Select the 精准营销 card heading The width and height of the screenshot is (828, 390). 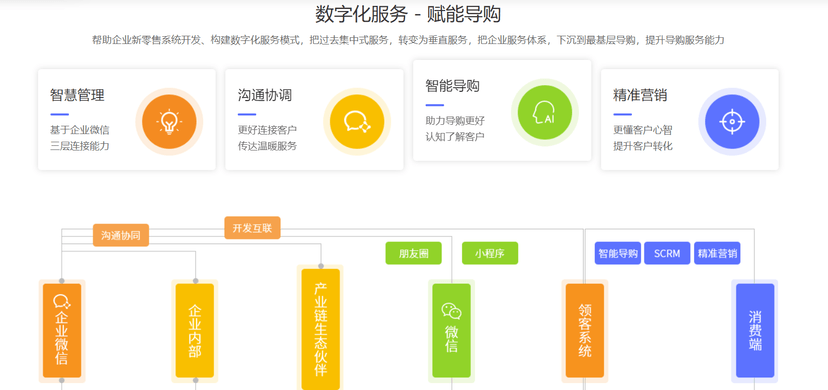(640, 96)
